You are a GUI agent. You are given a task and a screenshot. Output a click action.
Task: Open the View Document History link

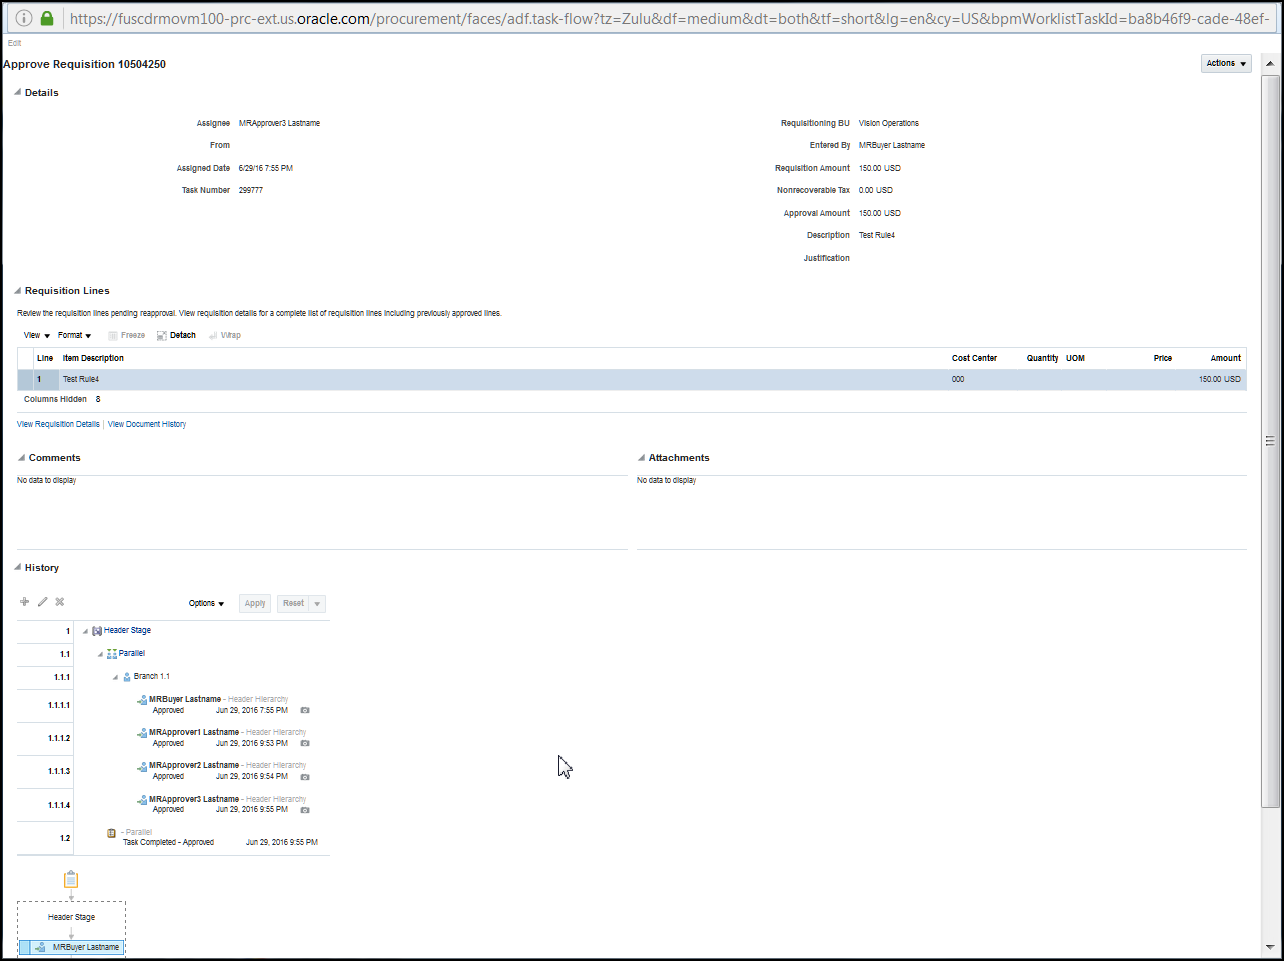click(146, 424)
